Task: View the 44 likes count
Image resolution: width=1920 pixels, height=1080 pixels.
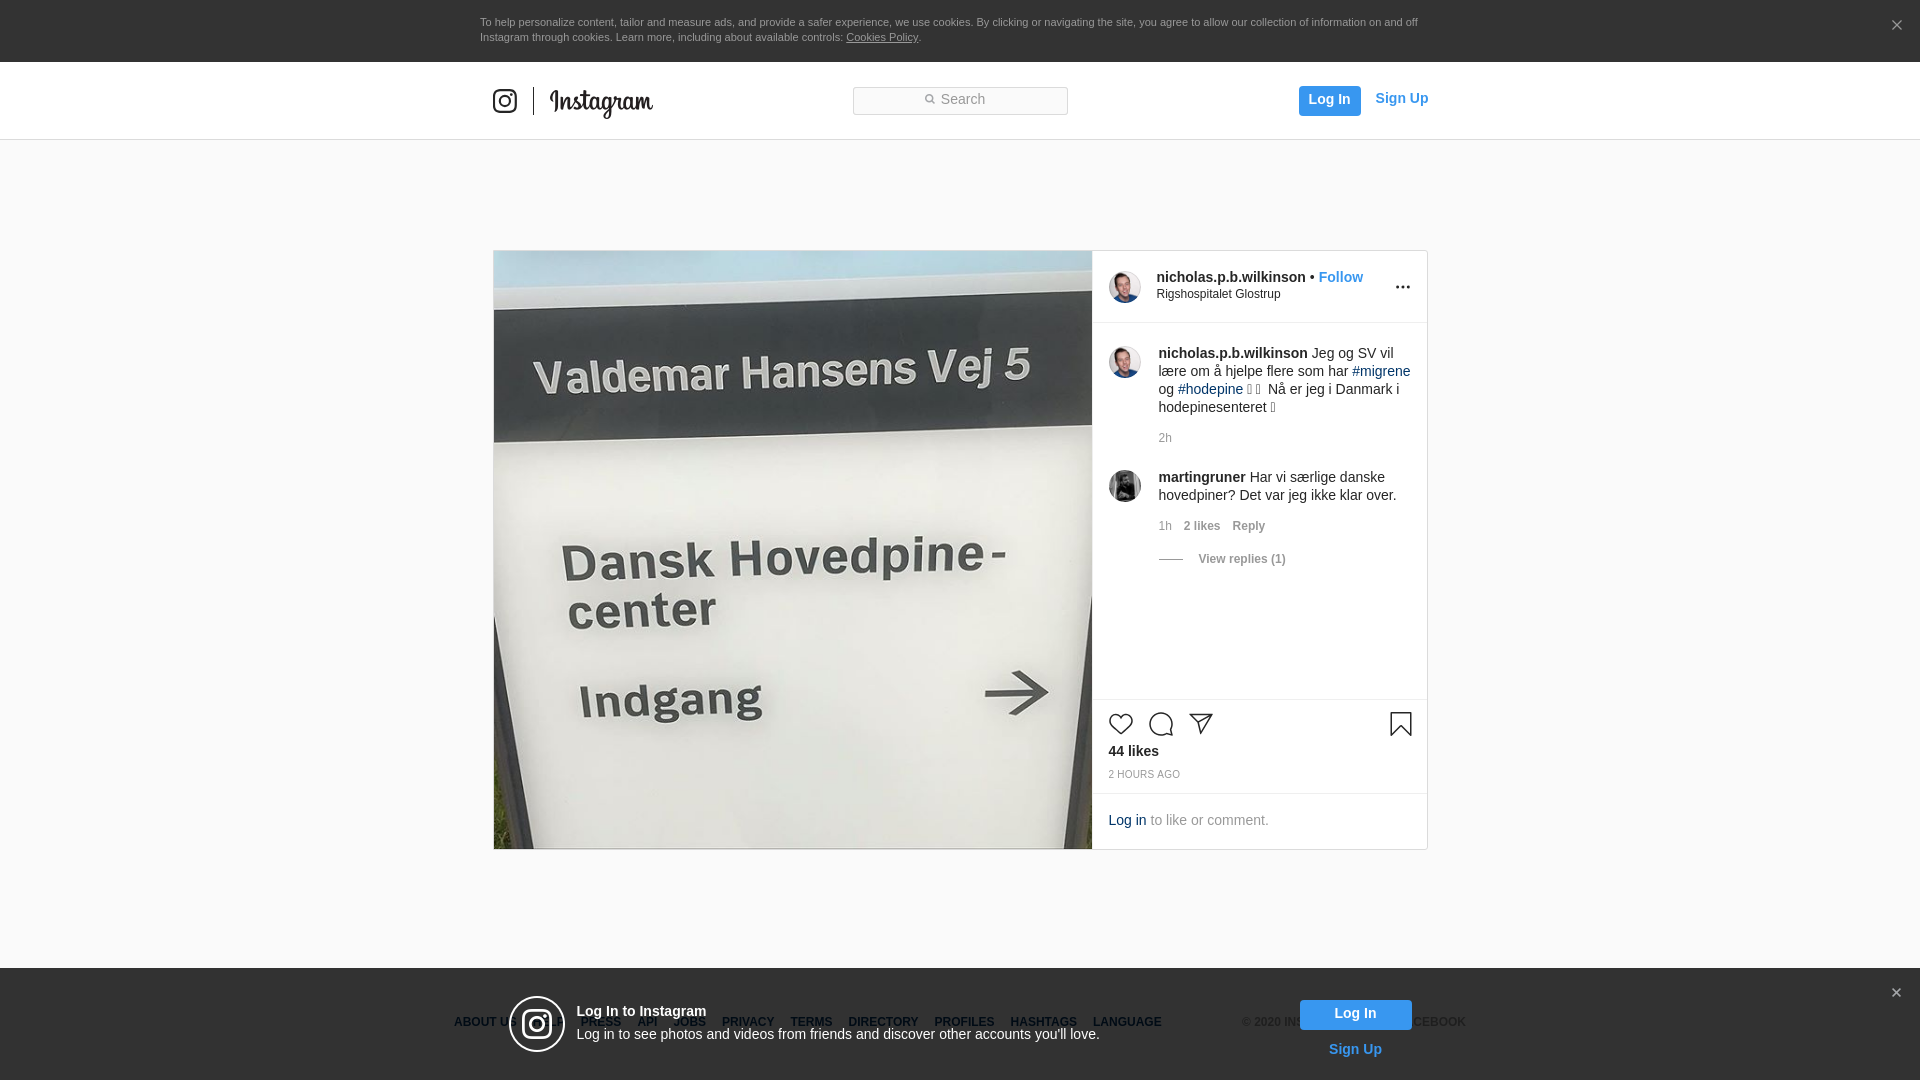Action: pyautogui.click(x=1134, y=751)
